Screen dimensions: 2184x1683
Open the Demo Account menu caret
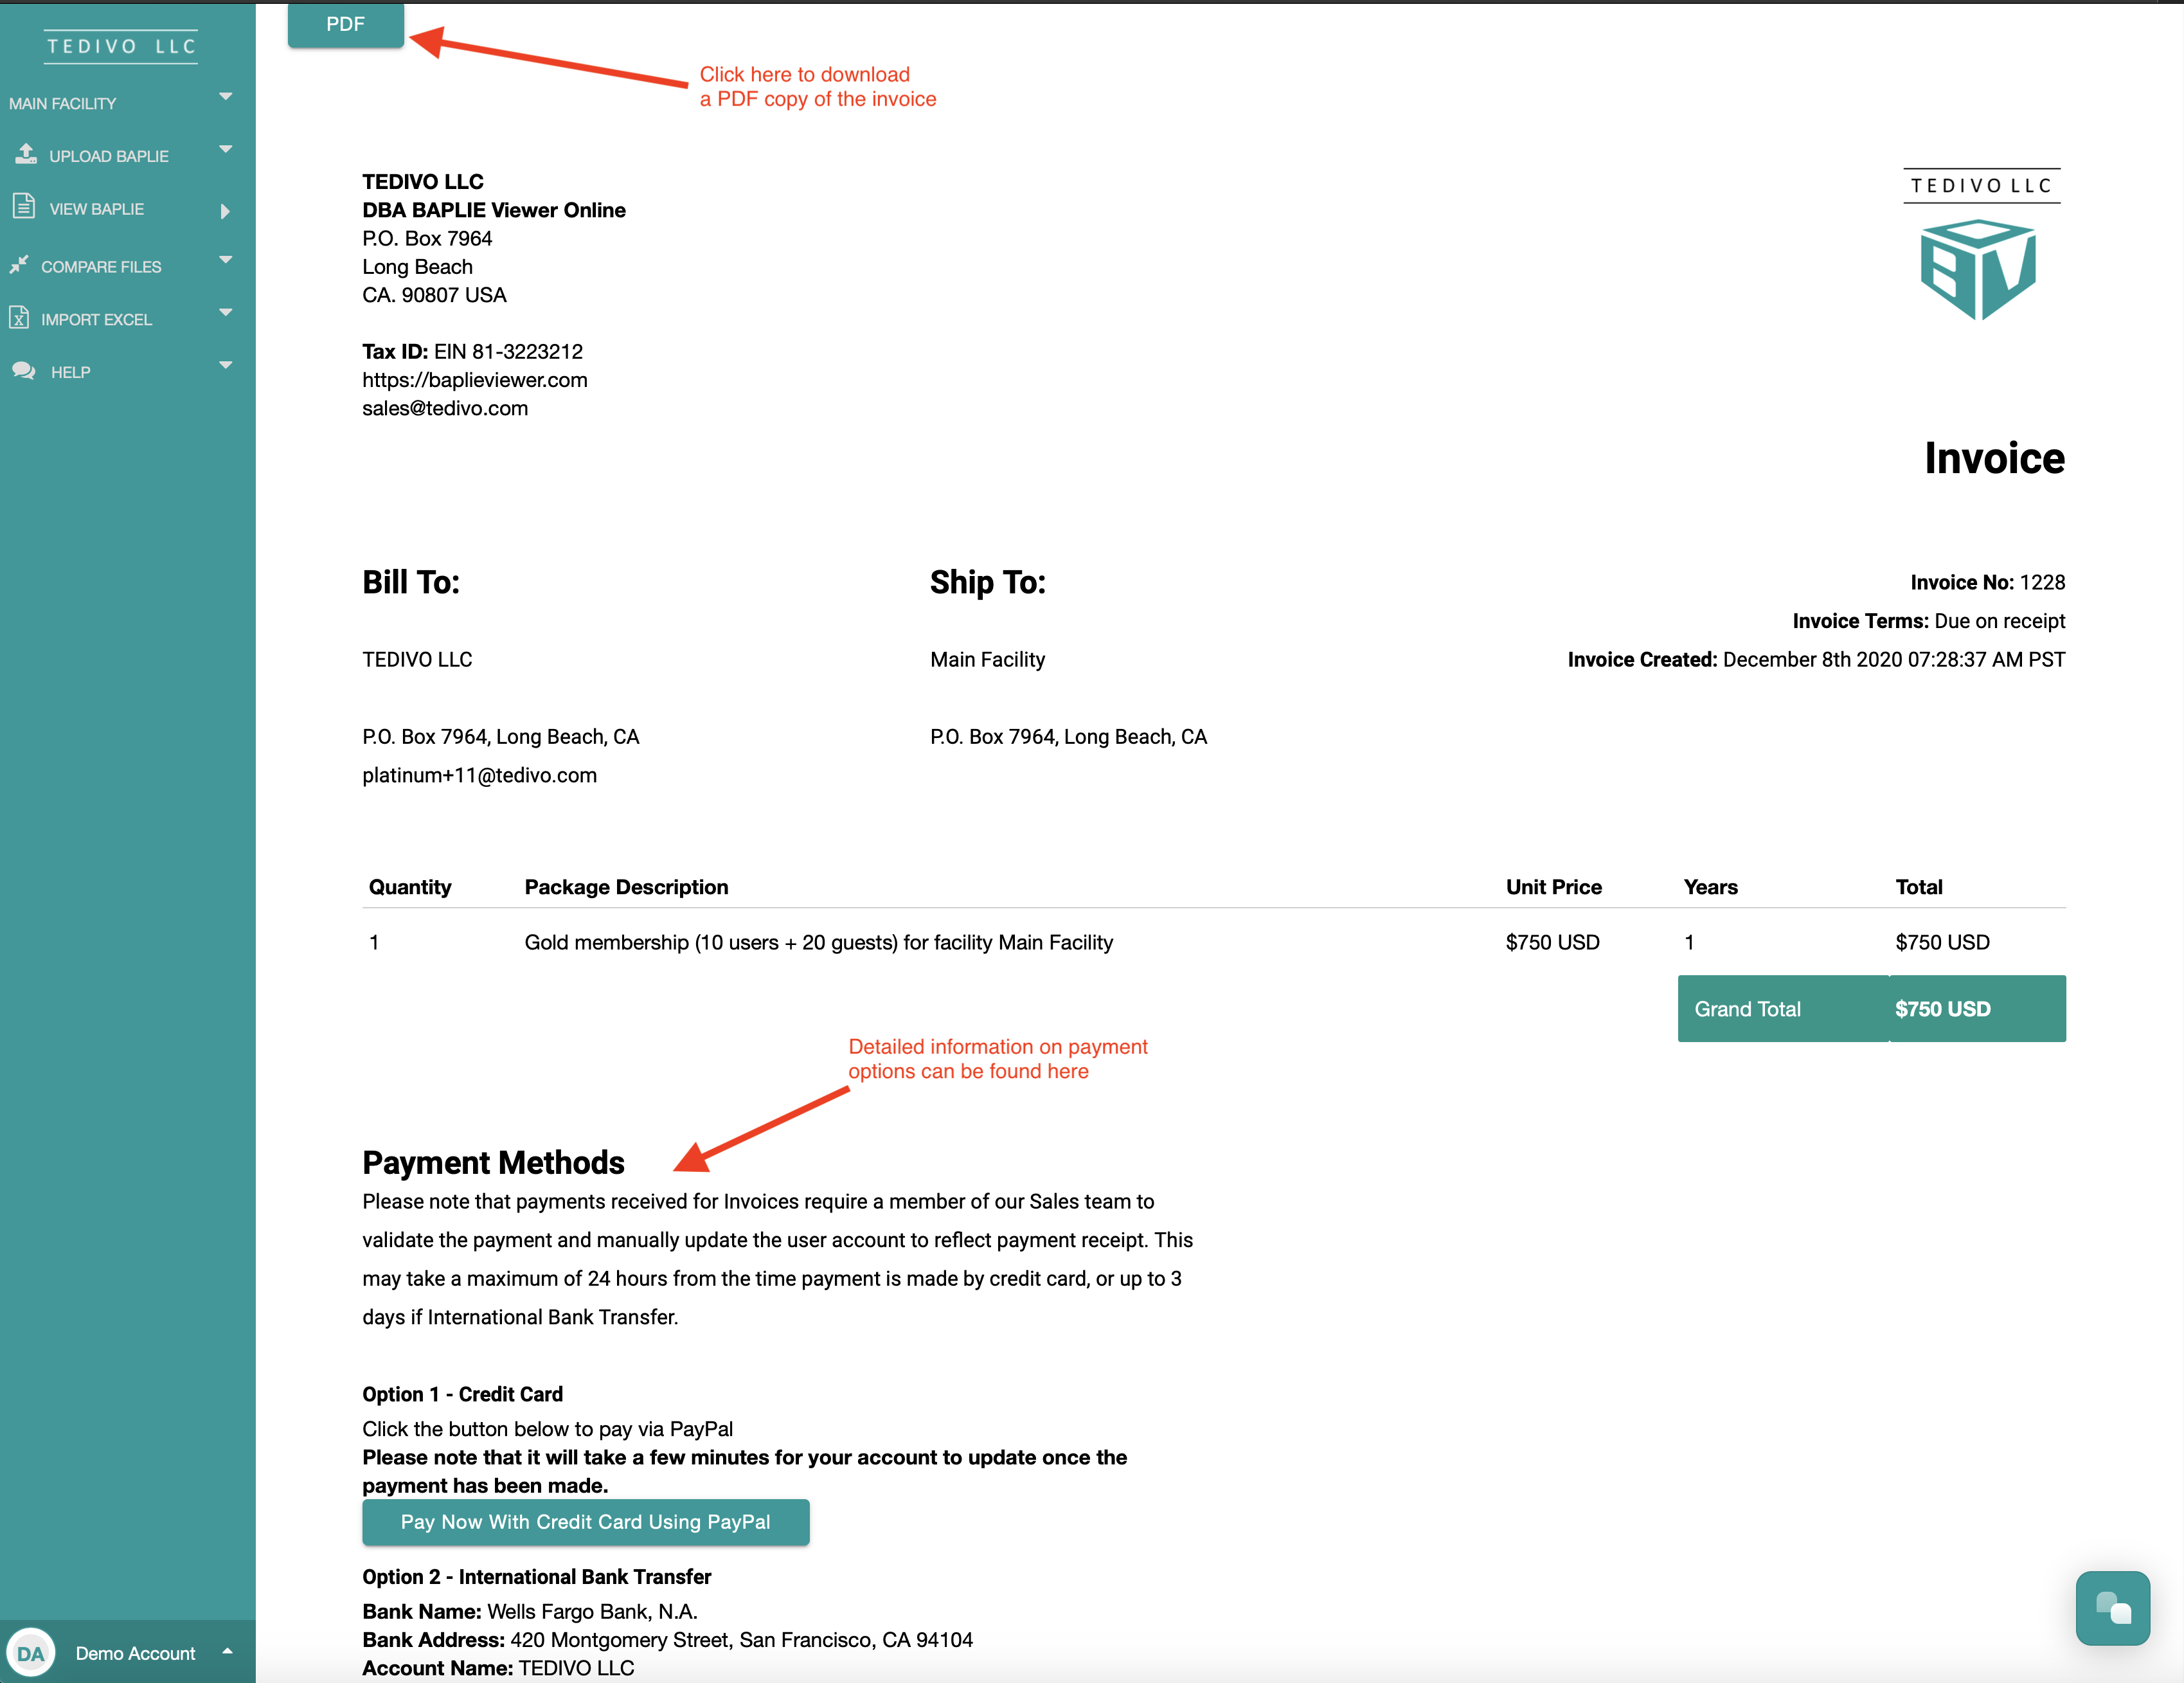[x=227, y=1651]
